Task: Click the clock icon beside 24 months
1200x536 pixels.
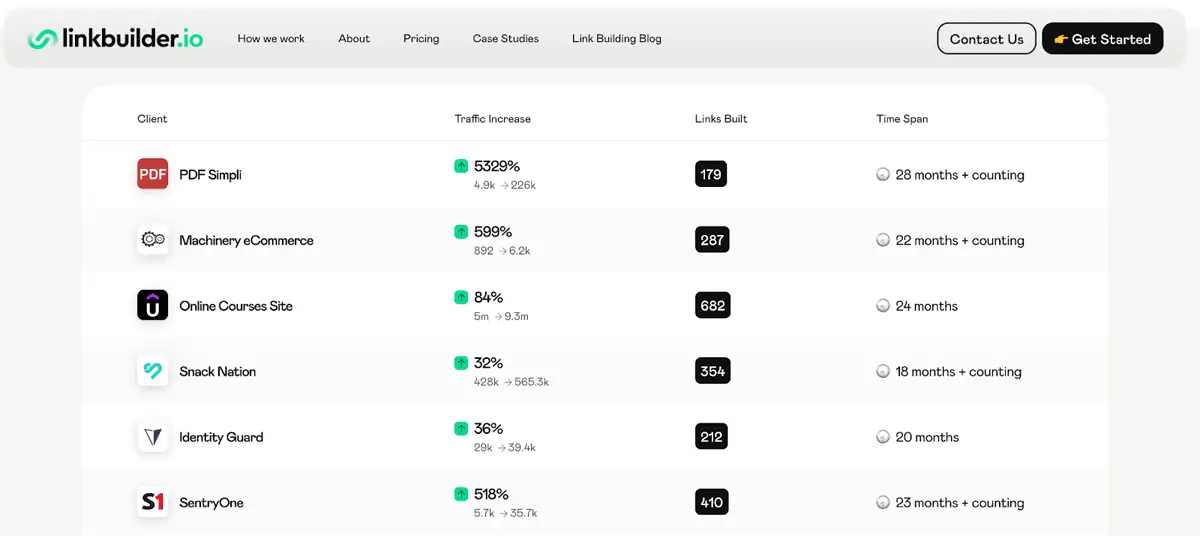Action: [x=883, y=306]
